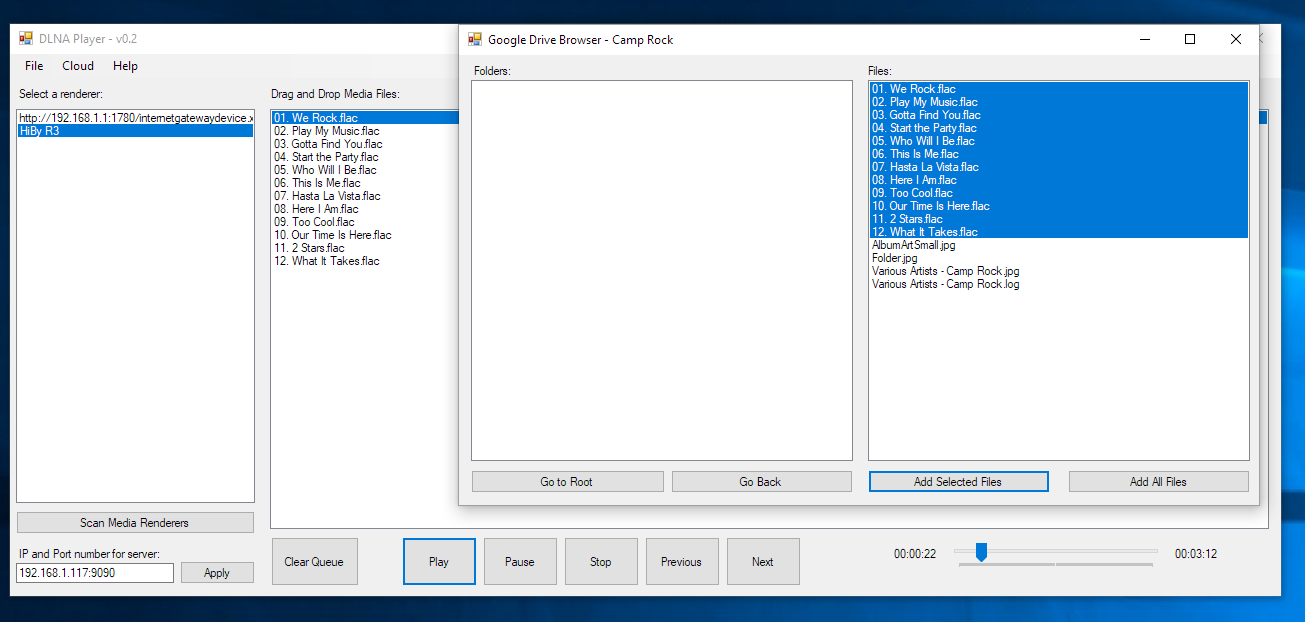Select Folder.jpg in Files list
The image size is (1305, 622).
(1059, 258)
